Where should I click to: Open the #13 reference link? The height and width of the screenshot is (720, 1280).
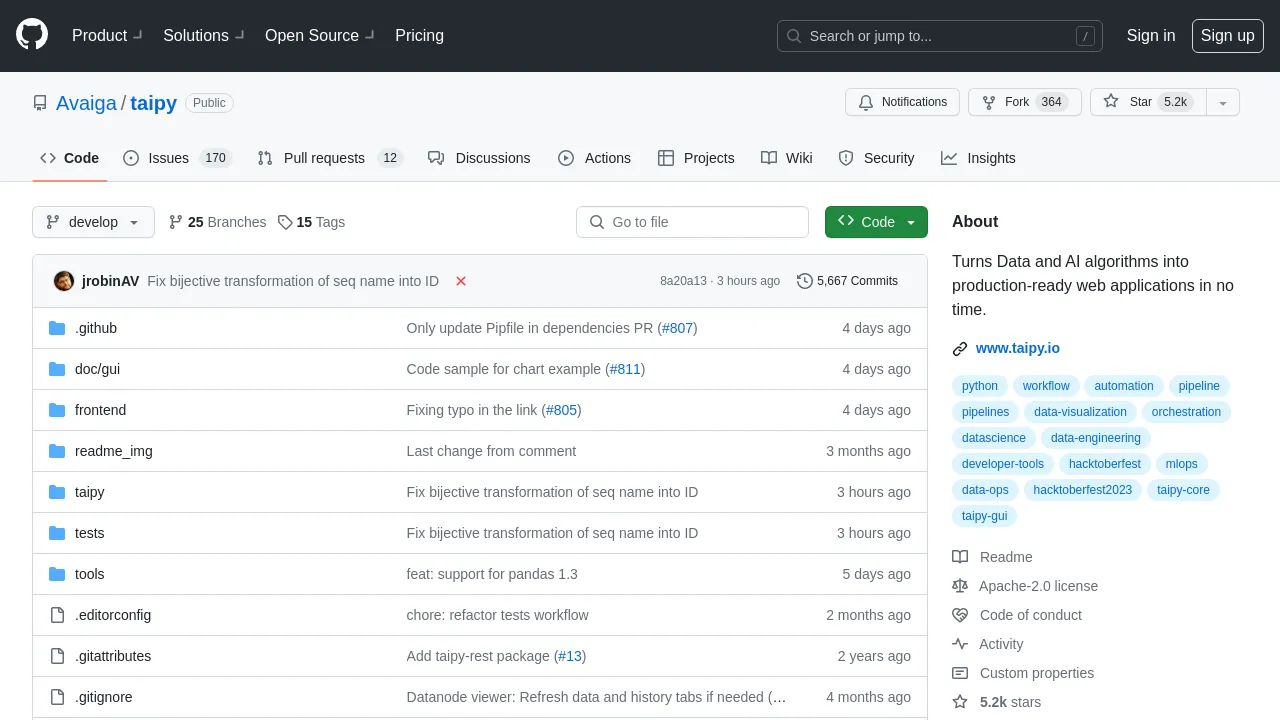click(x=569, y=656)
